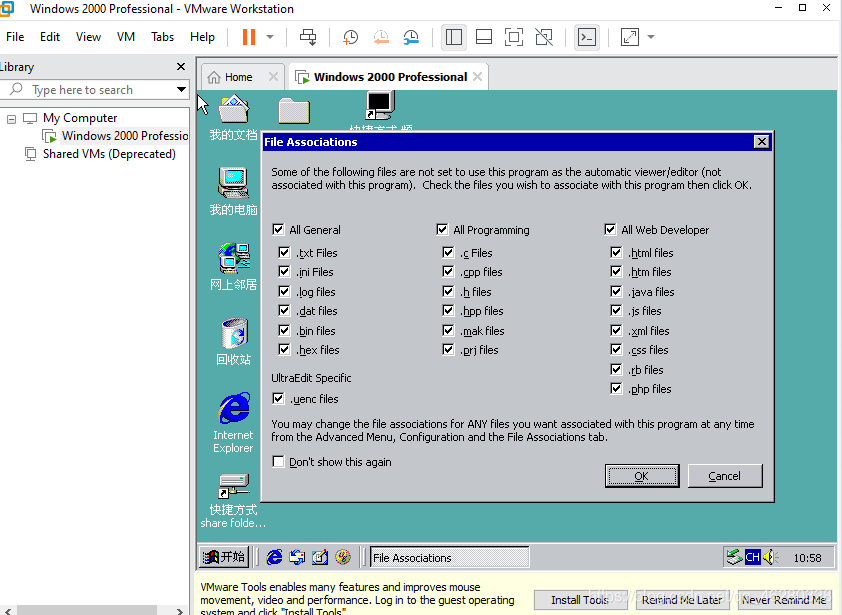Open the File menu
The image size is (842, 615).
pos(15,37)
